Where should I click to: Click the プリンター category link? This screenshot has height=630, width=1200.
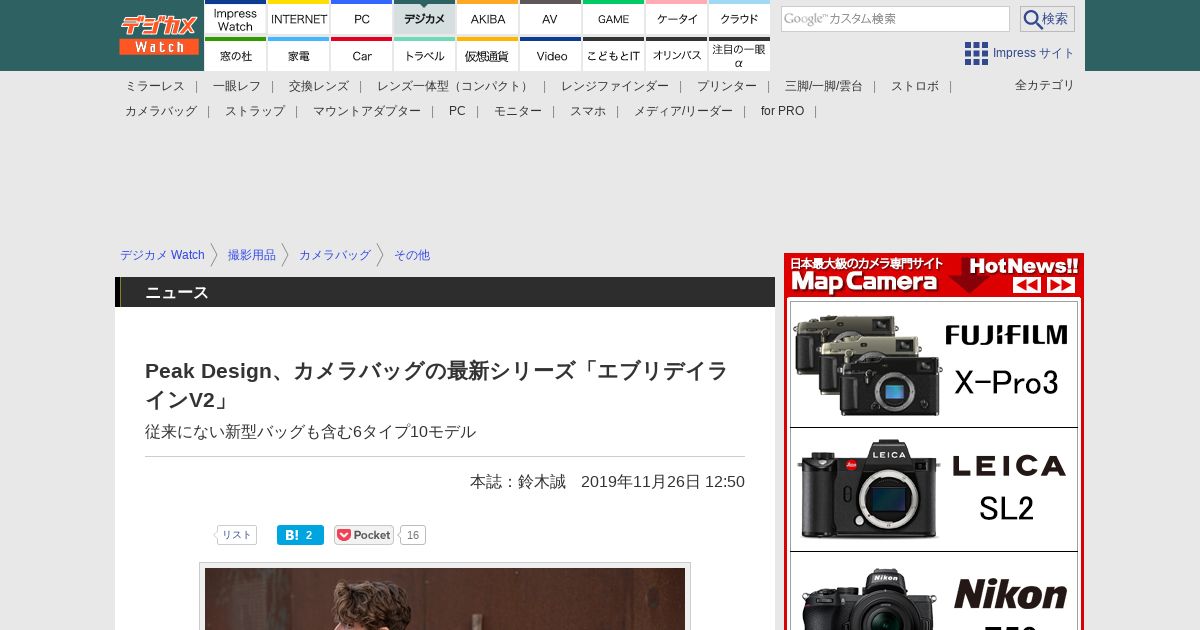(x=727, y=86)
